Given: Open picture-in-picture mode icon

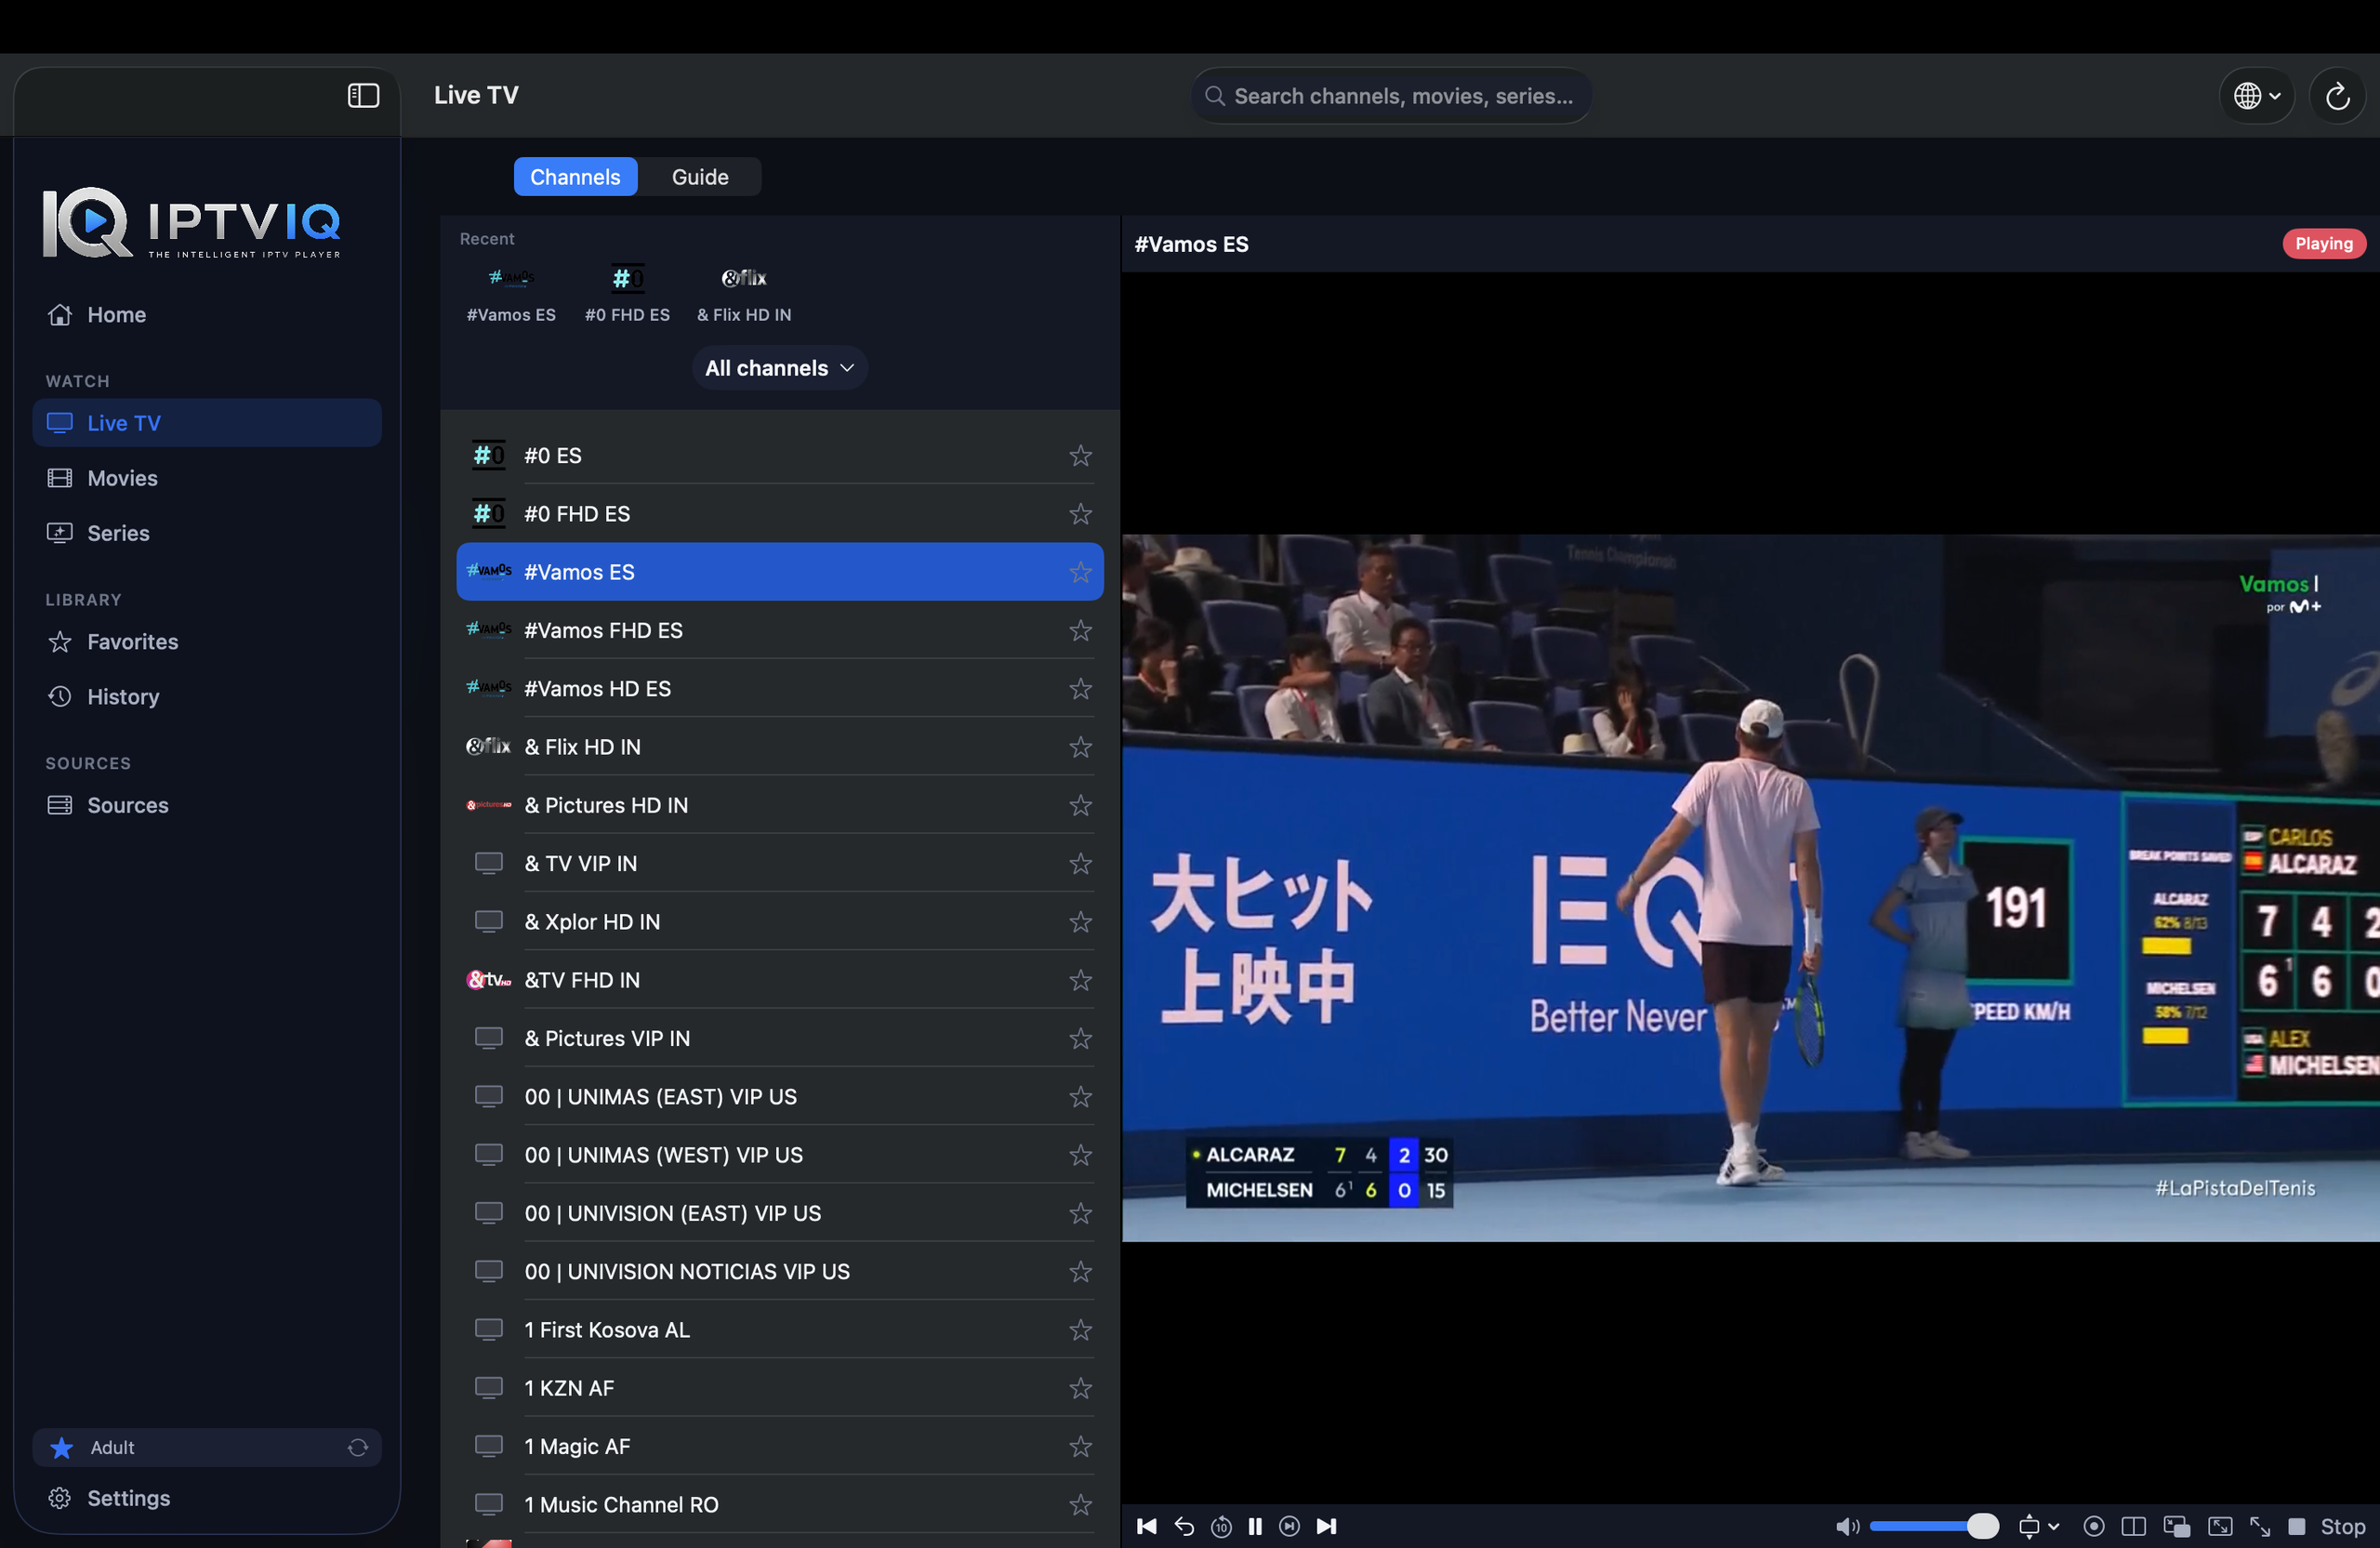Looking at the screenshot, I should 2176,1526.
